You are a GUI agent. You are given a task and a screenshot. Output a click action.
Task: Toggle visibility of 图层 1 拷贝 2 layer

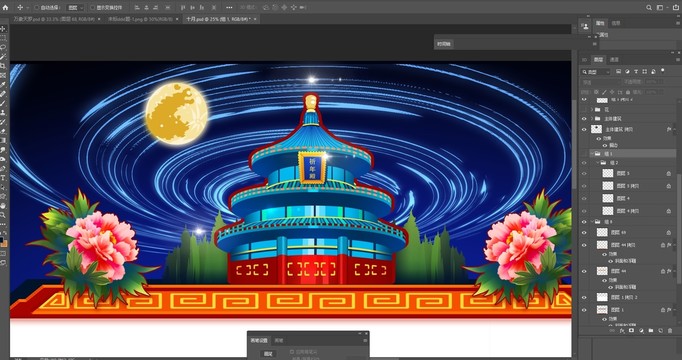click(x=584, y=297)
